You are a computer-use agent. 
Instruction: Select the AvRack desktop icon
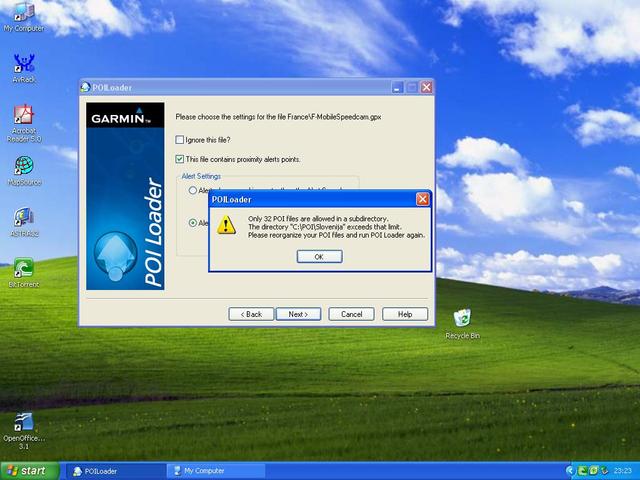tap(24, 68)
